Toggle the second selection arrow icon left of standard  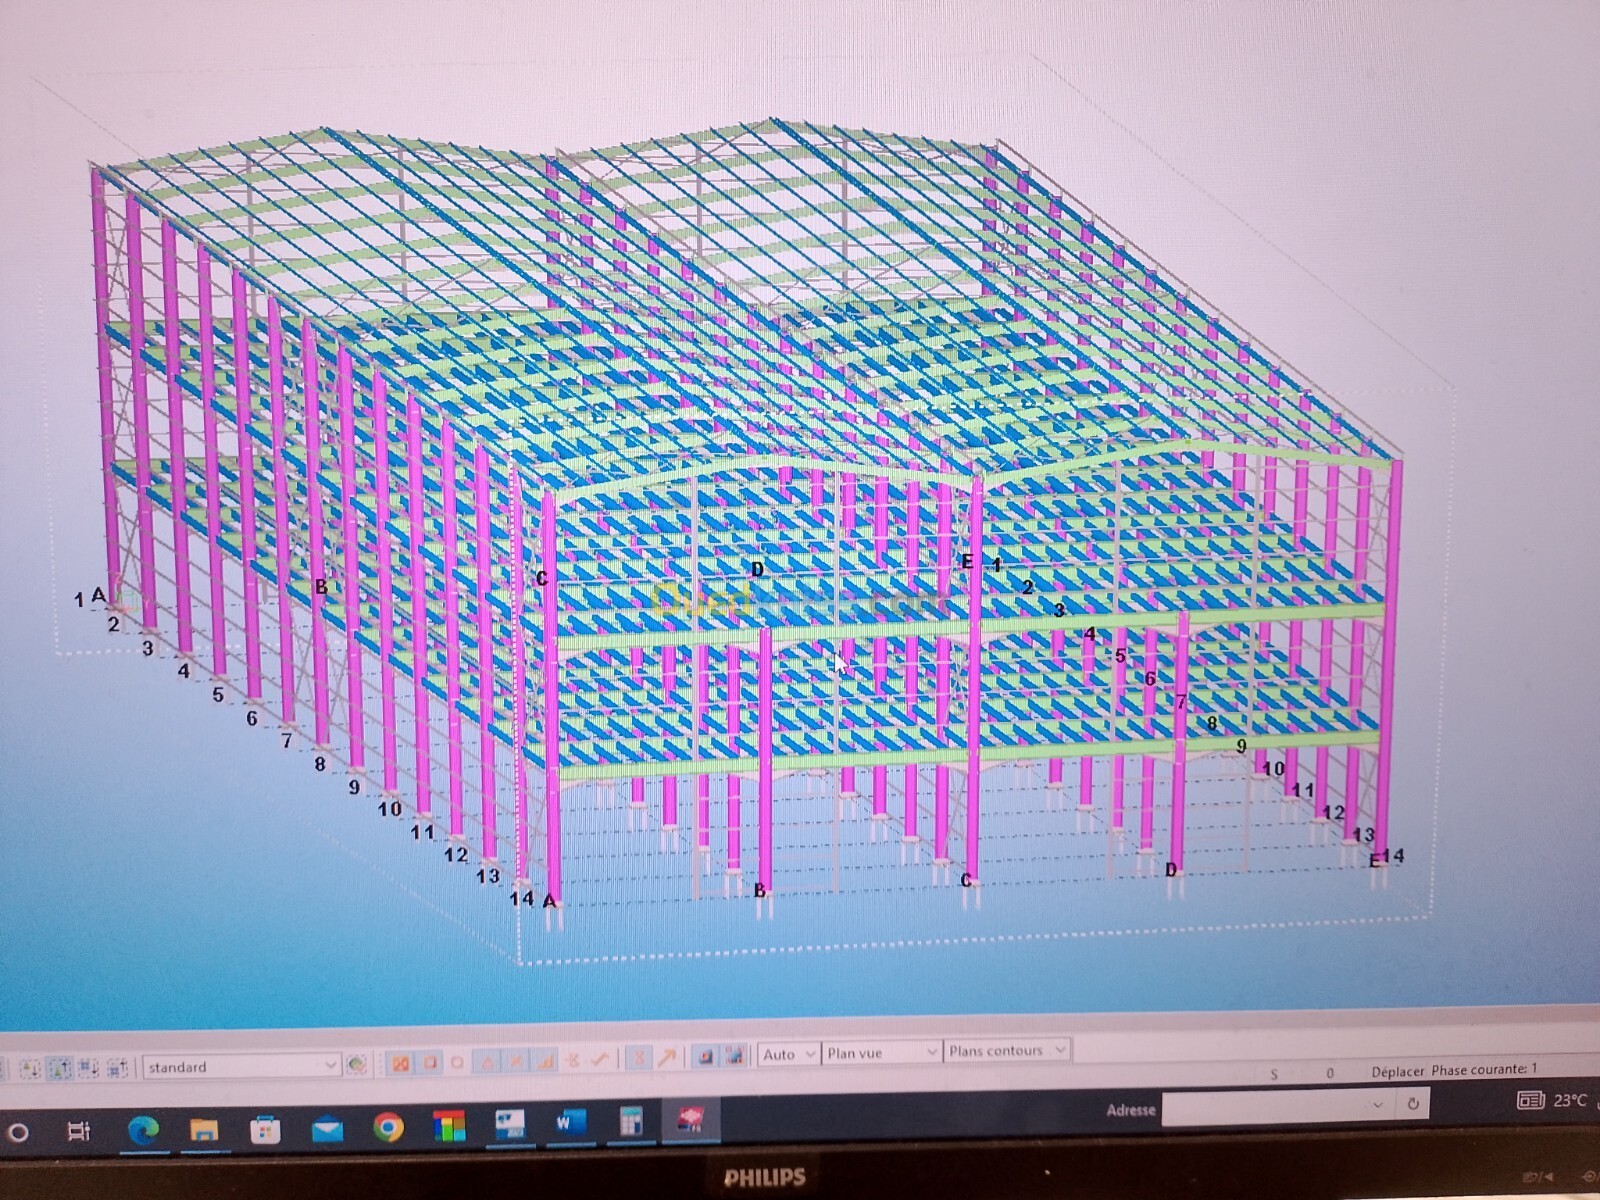pyautogui.click(x=60, y=1068)
